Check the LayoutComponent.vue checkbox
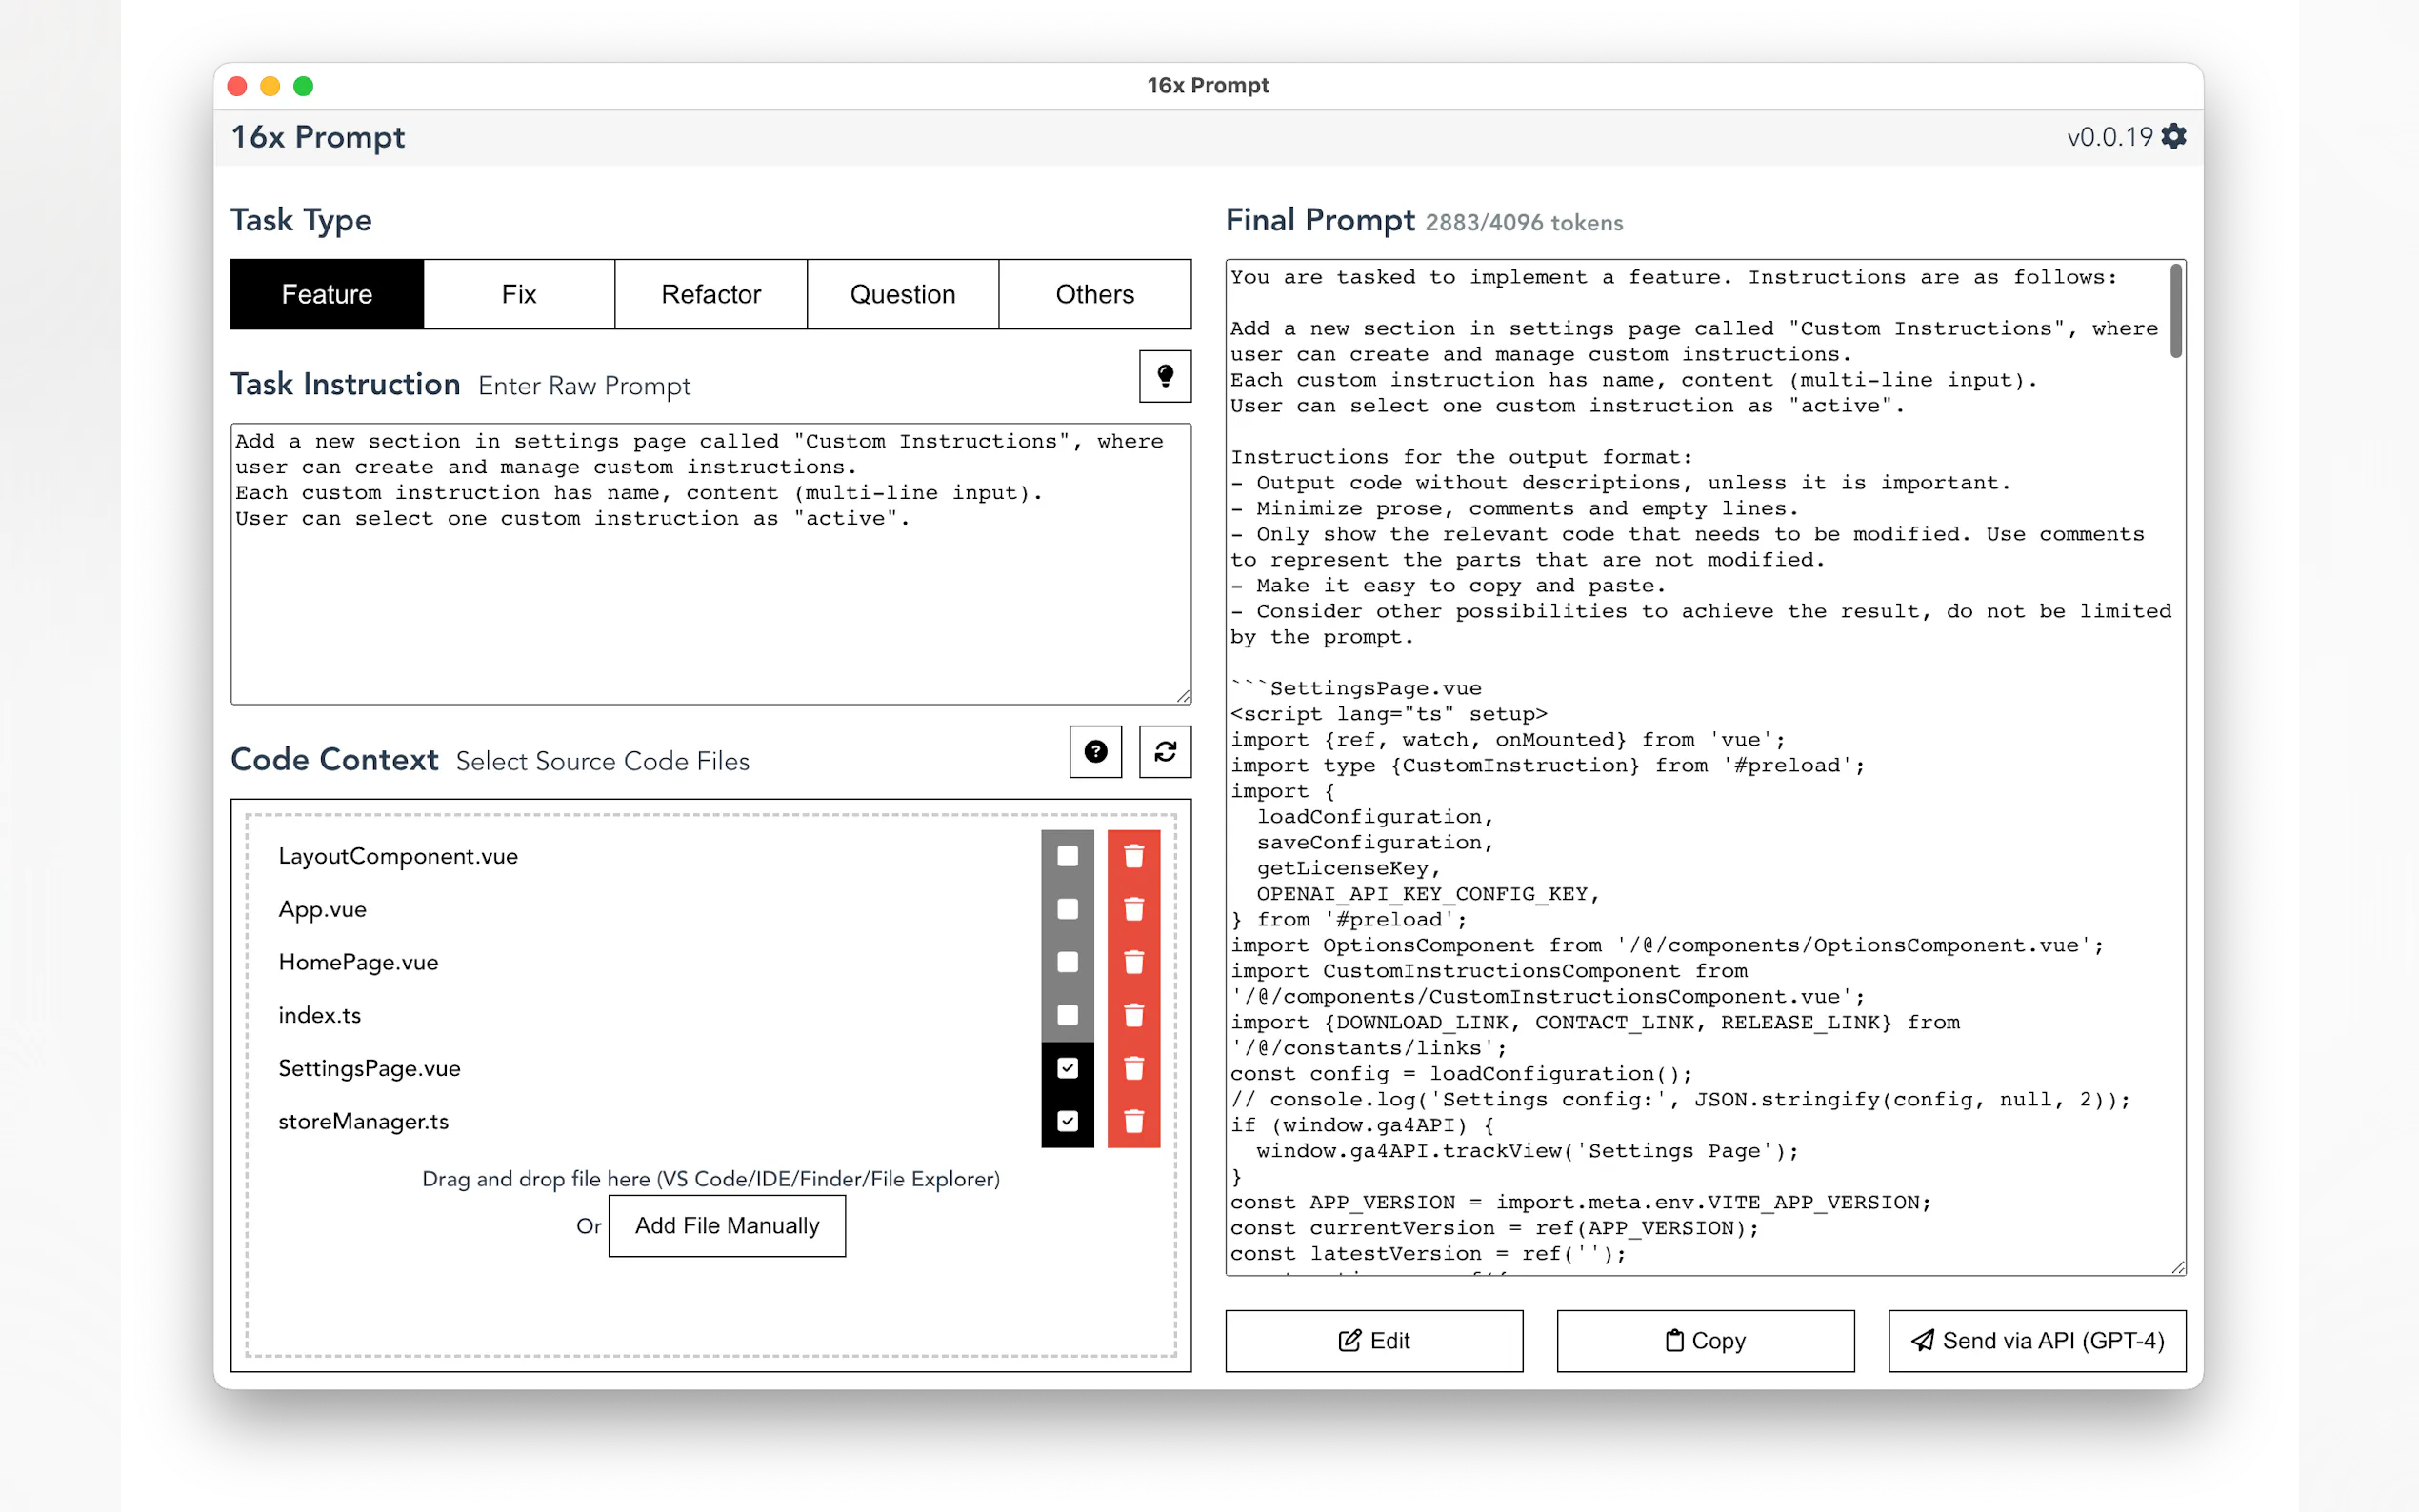Image resolution: width=2419 pixels, height=1512 pixels. pos(1067,856)
